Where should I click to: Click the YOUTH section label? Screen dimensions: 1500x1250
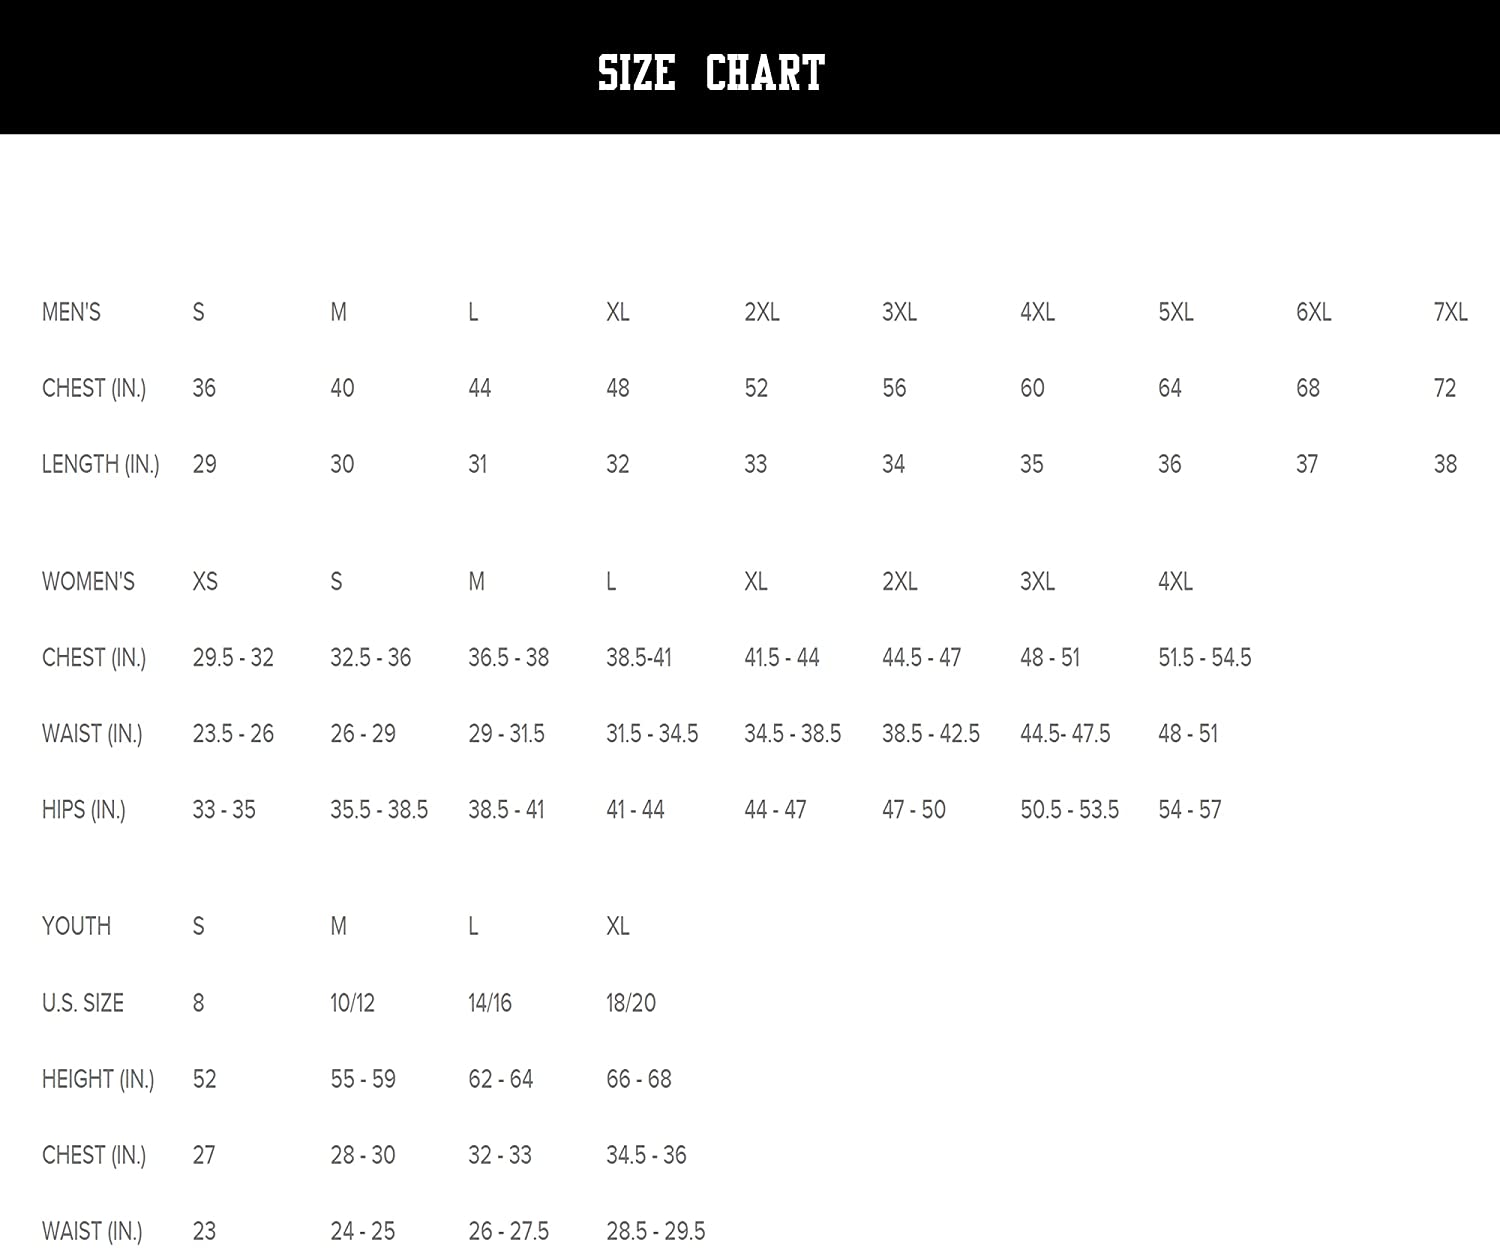[x=76, y=926]
